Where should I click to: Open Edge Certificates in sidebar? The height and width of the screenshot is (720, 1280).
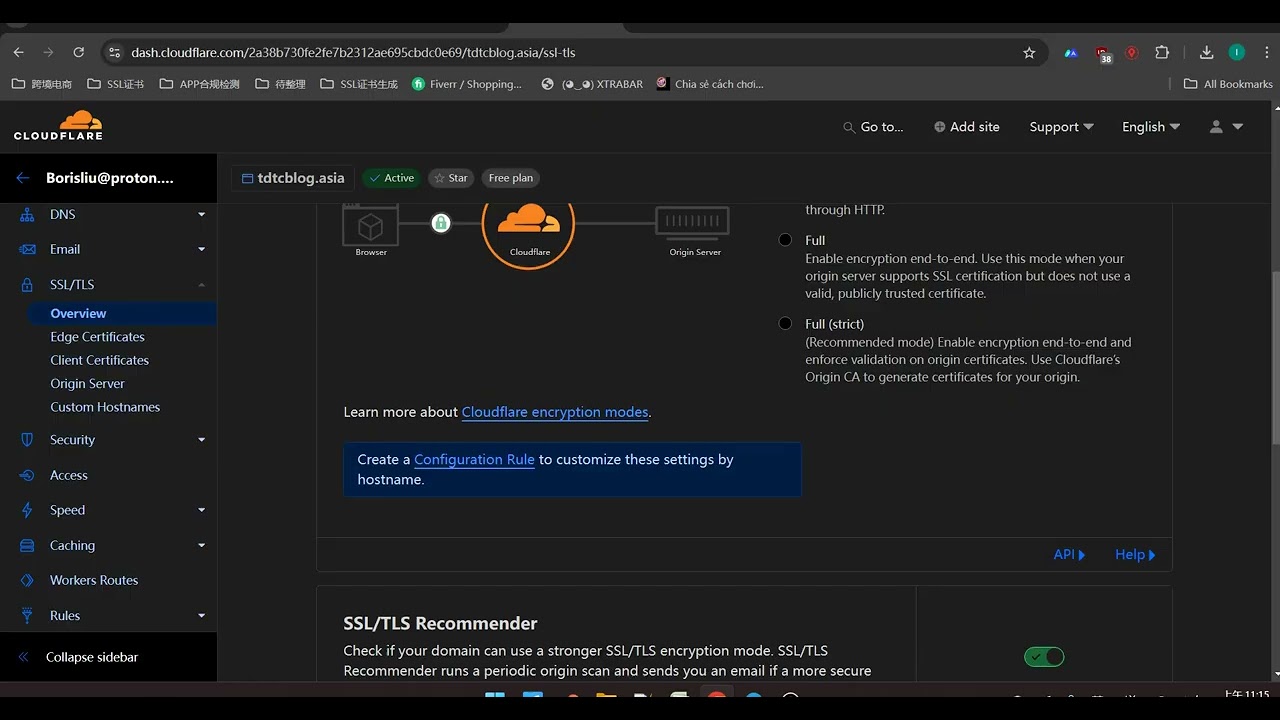[97, 337]
